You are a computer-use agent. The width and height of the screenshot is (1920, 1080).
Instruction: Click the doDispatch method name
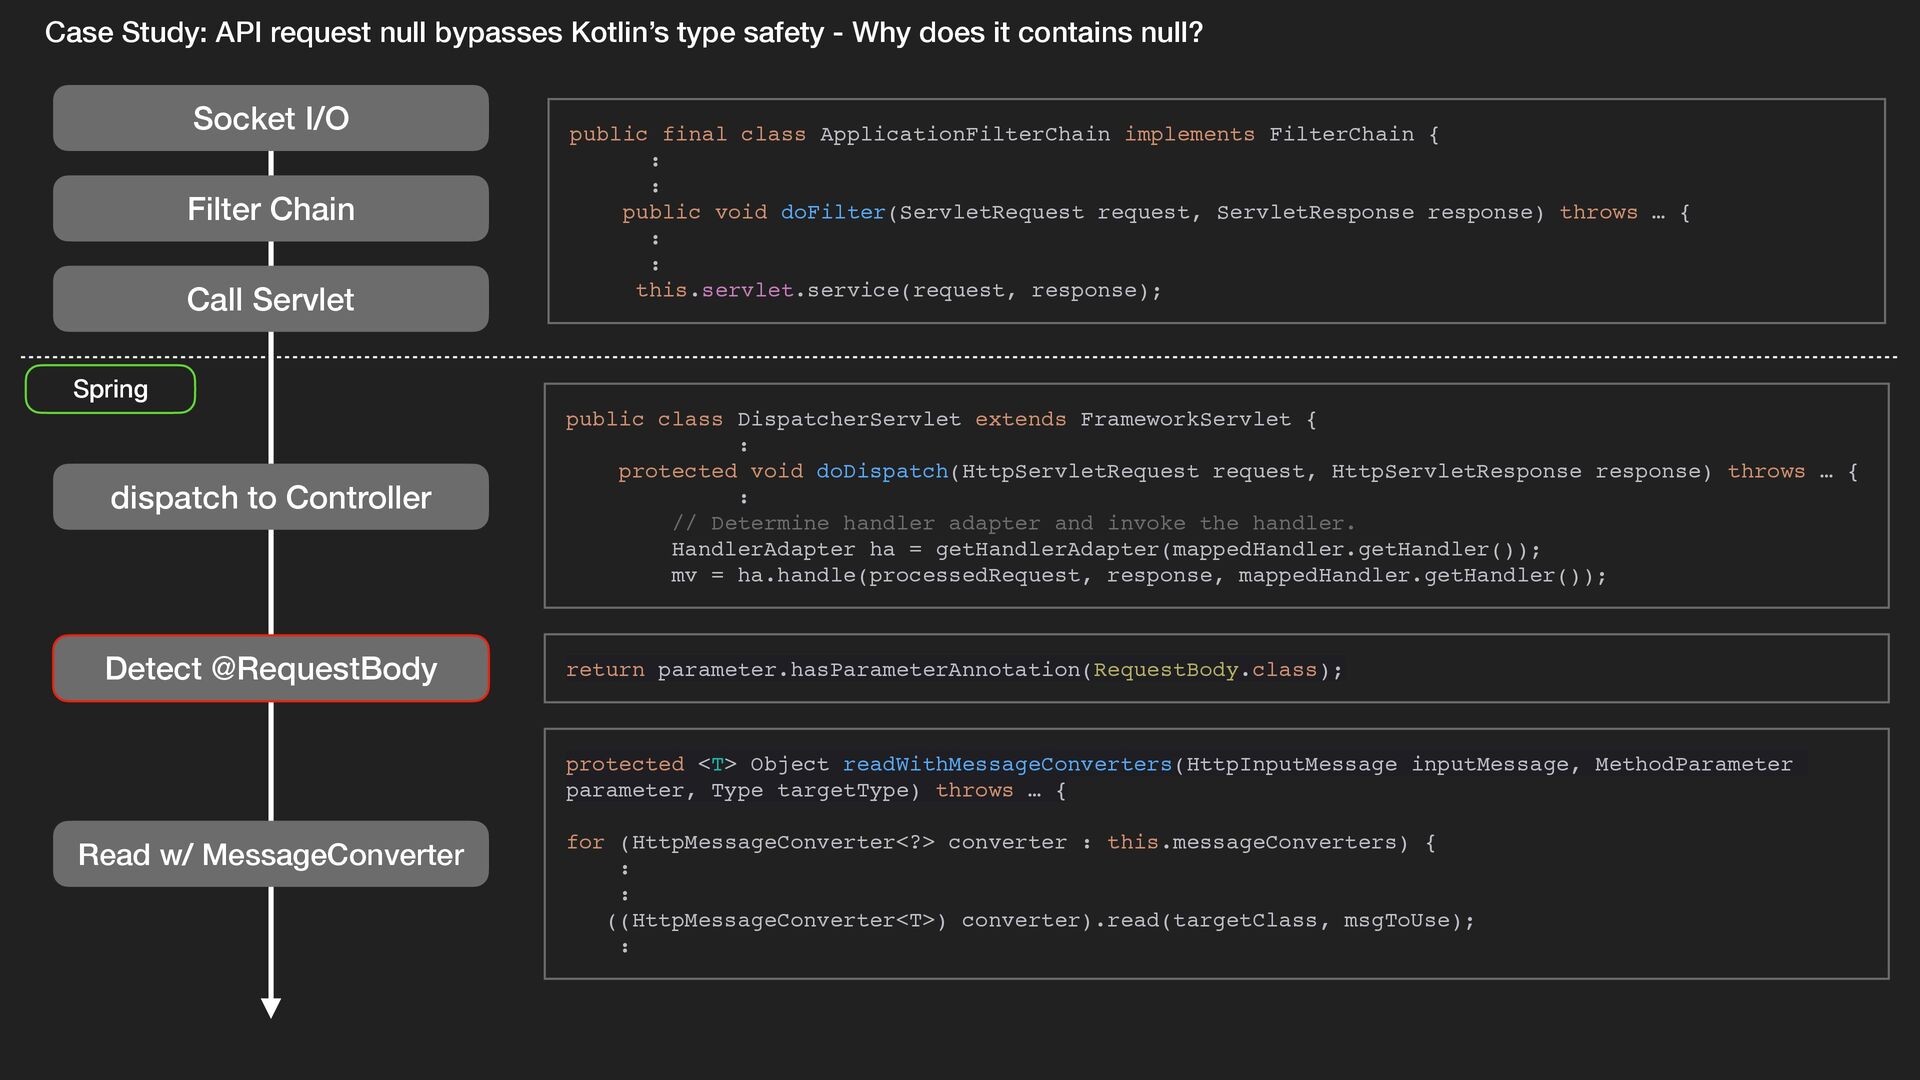(x=881, y=471)
